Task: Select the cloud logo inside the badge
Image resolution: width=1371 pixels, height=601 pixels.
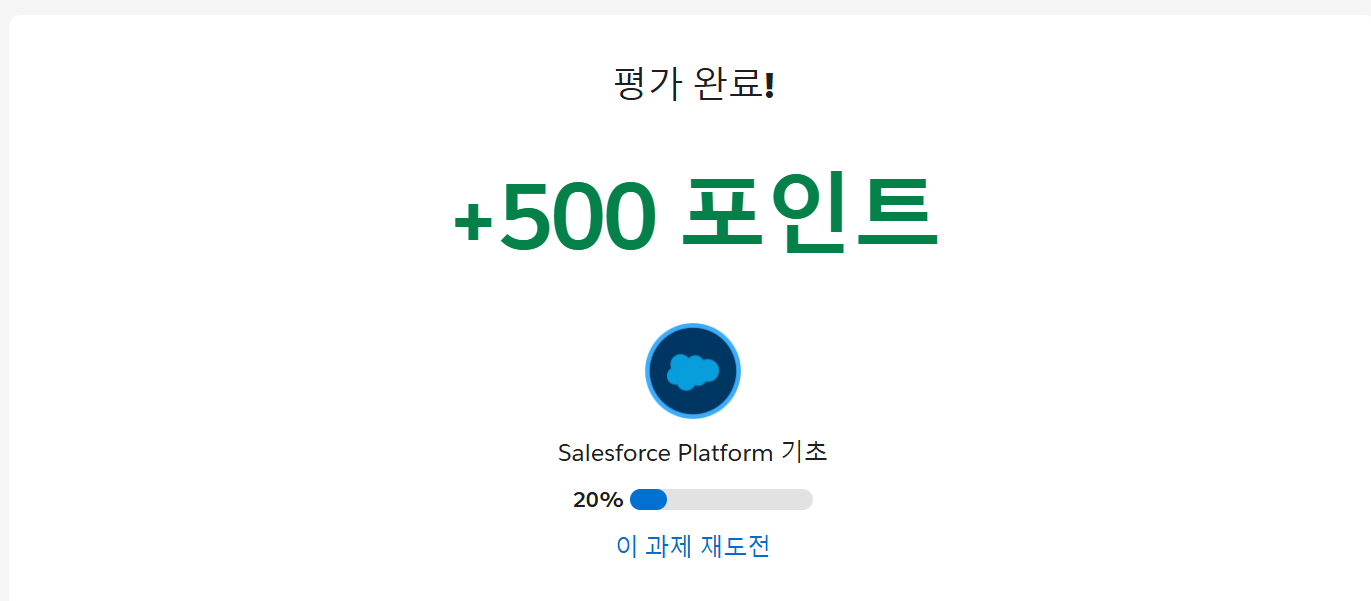Action: 693,371
